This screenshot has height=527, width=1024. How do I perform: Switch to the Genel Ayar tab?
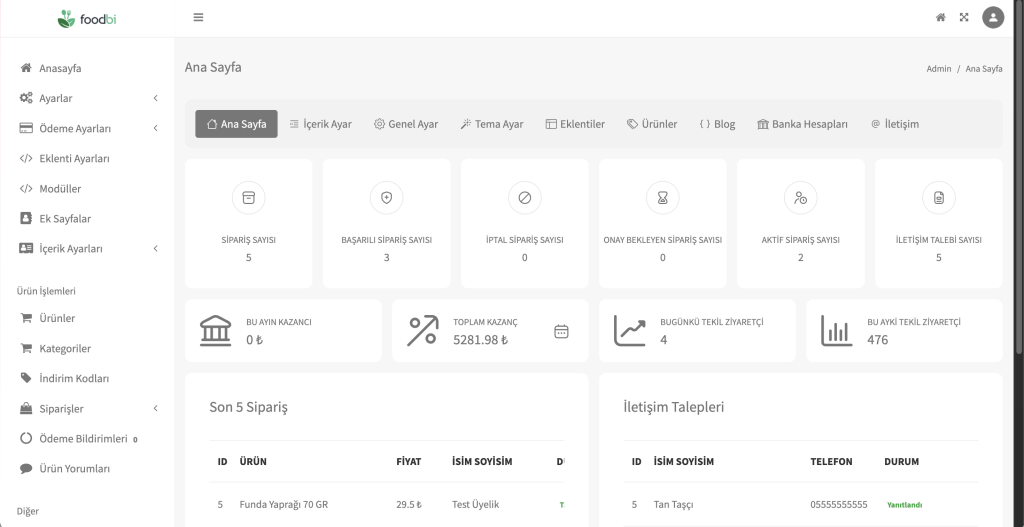point(406,123)
